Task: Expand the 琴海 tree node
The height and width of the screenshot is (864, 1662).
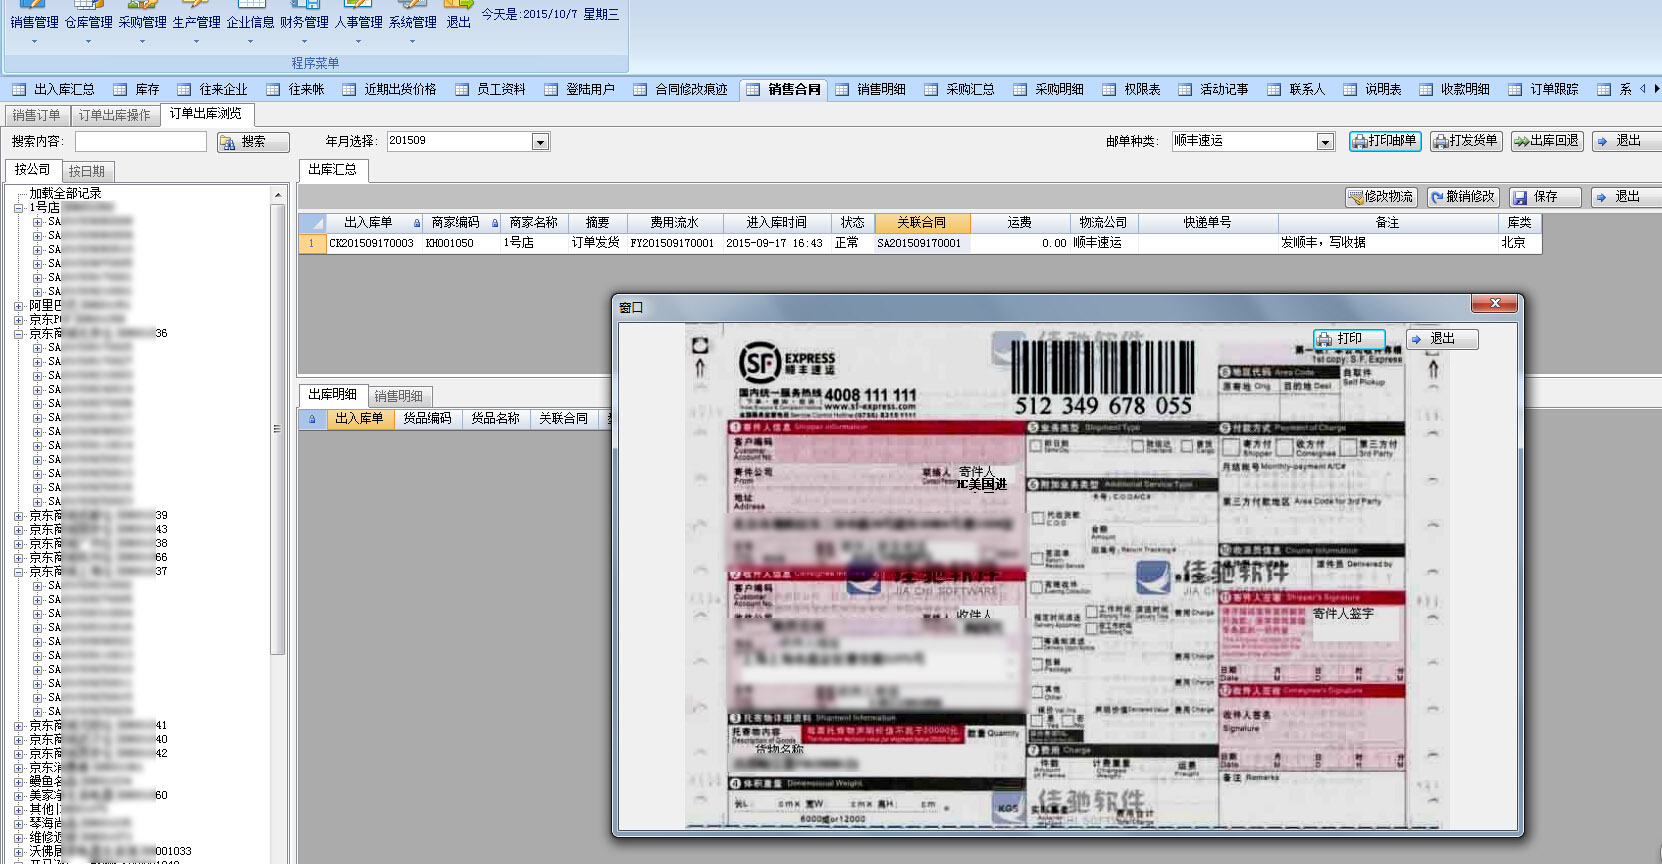Action: click(x=18, y=824)
